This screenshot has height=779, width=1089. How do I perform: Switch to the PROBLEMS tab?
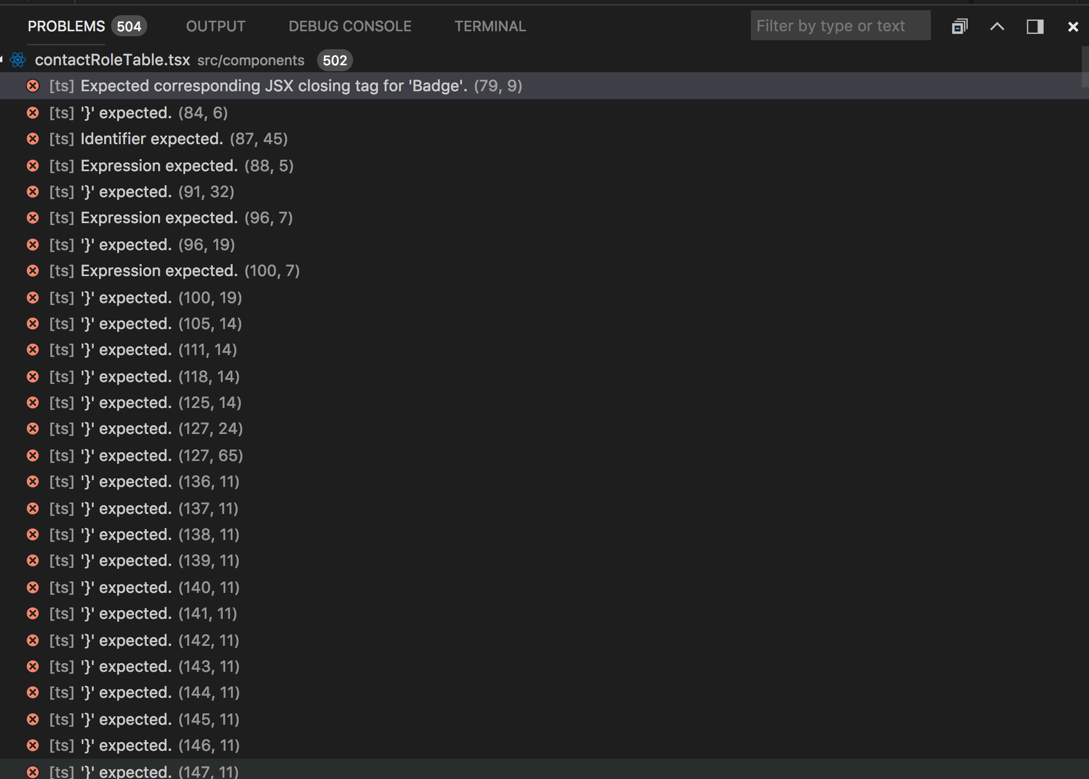point(66,26)
